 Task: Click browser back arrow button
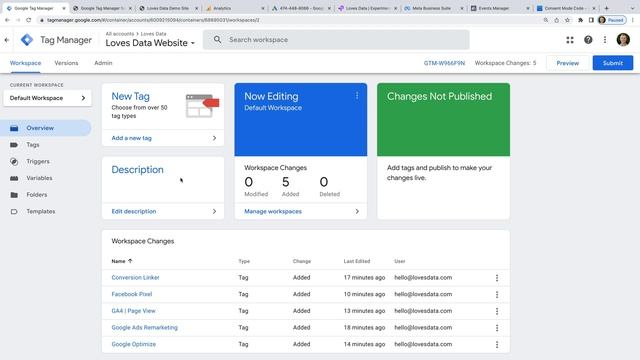(x=7, y=20)
